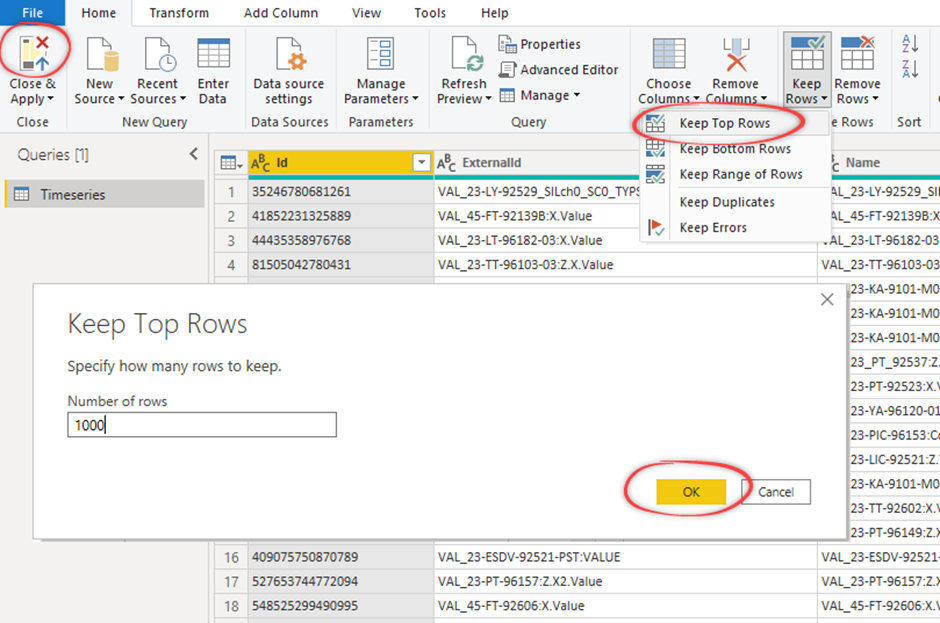Image resolution: width=940 pixels, height=623 pixels.
Task: Click the Close & Apply icon
Action: 33,54
